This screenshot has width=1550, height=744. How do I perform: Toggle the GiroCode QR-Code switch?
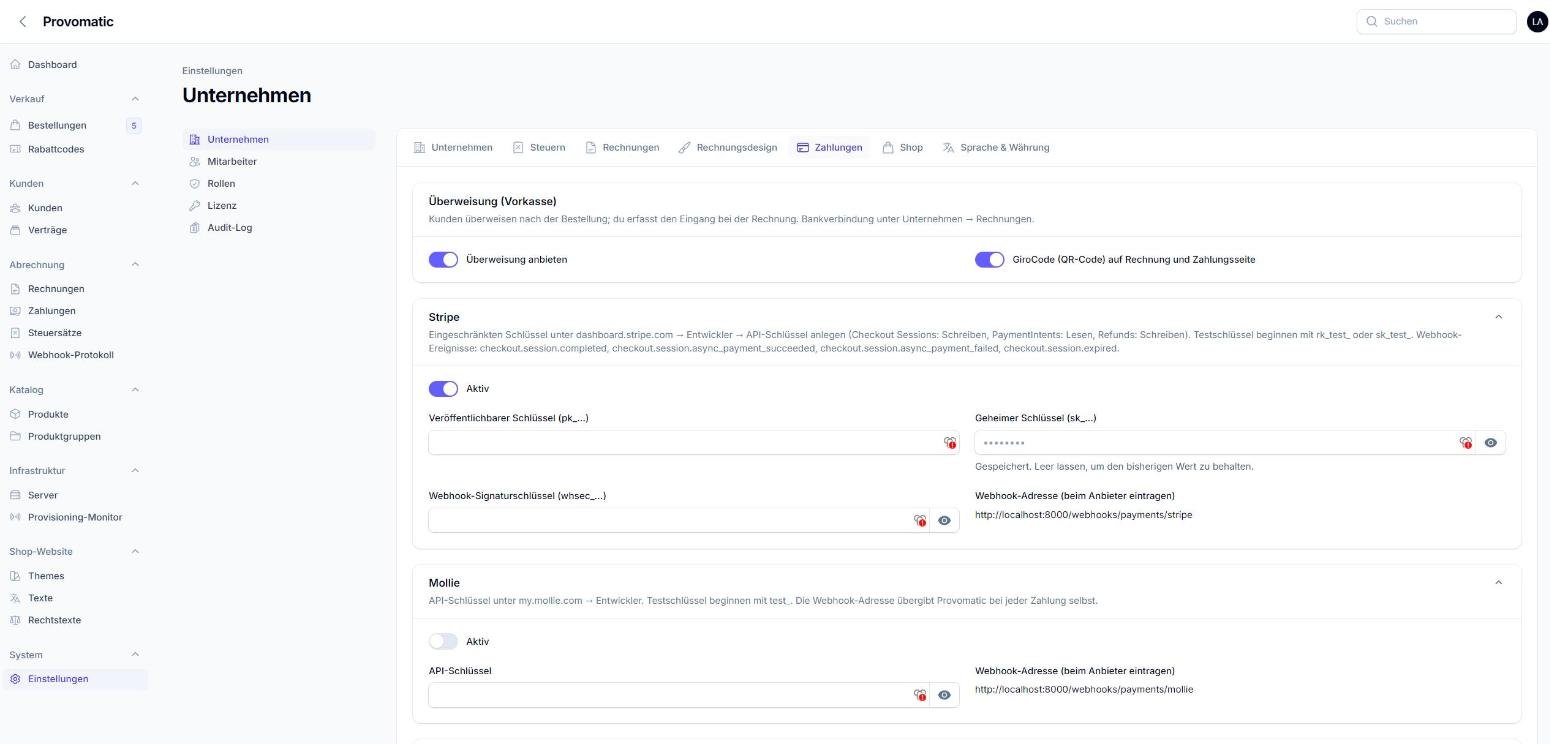pyautogui.click(x=989, y=260)
